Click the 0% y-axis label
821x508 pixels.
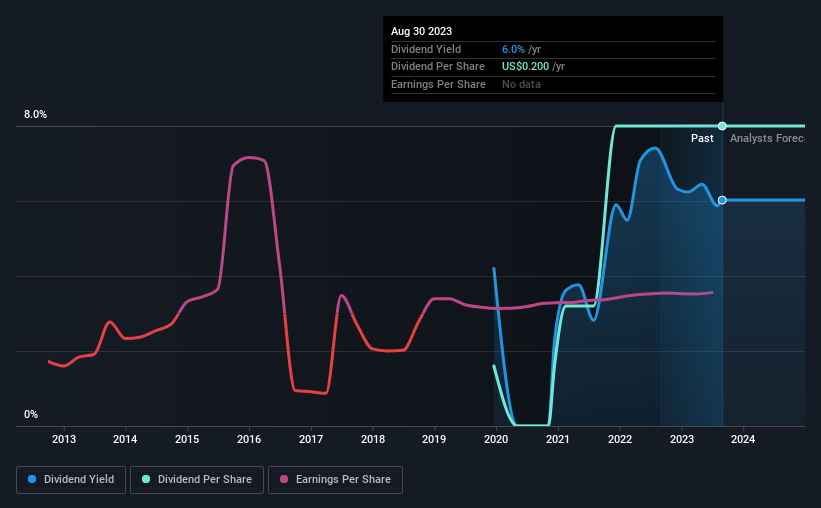(x=31, y=414)
